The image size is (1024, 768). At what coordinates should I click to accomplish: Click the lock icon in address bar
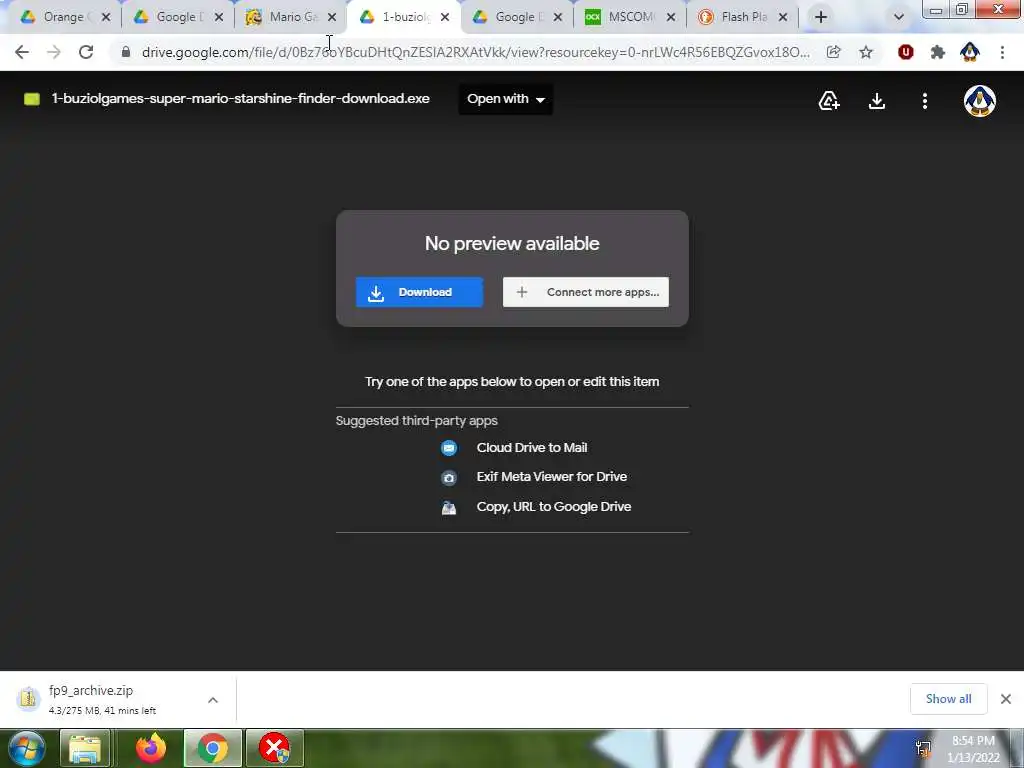click(x=125, y=52)
